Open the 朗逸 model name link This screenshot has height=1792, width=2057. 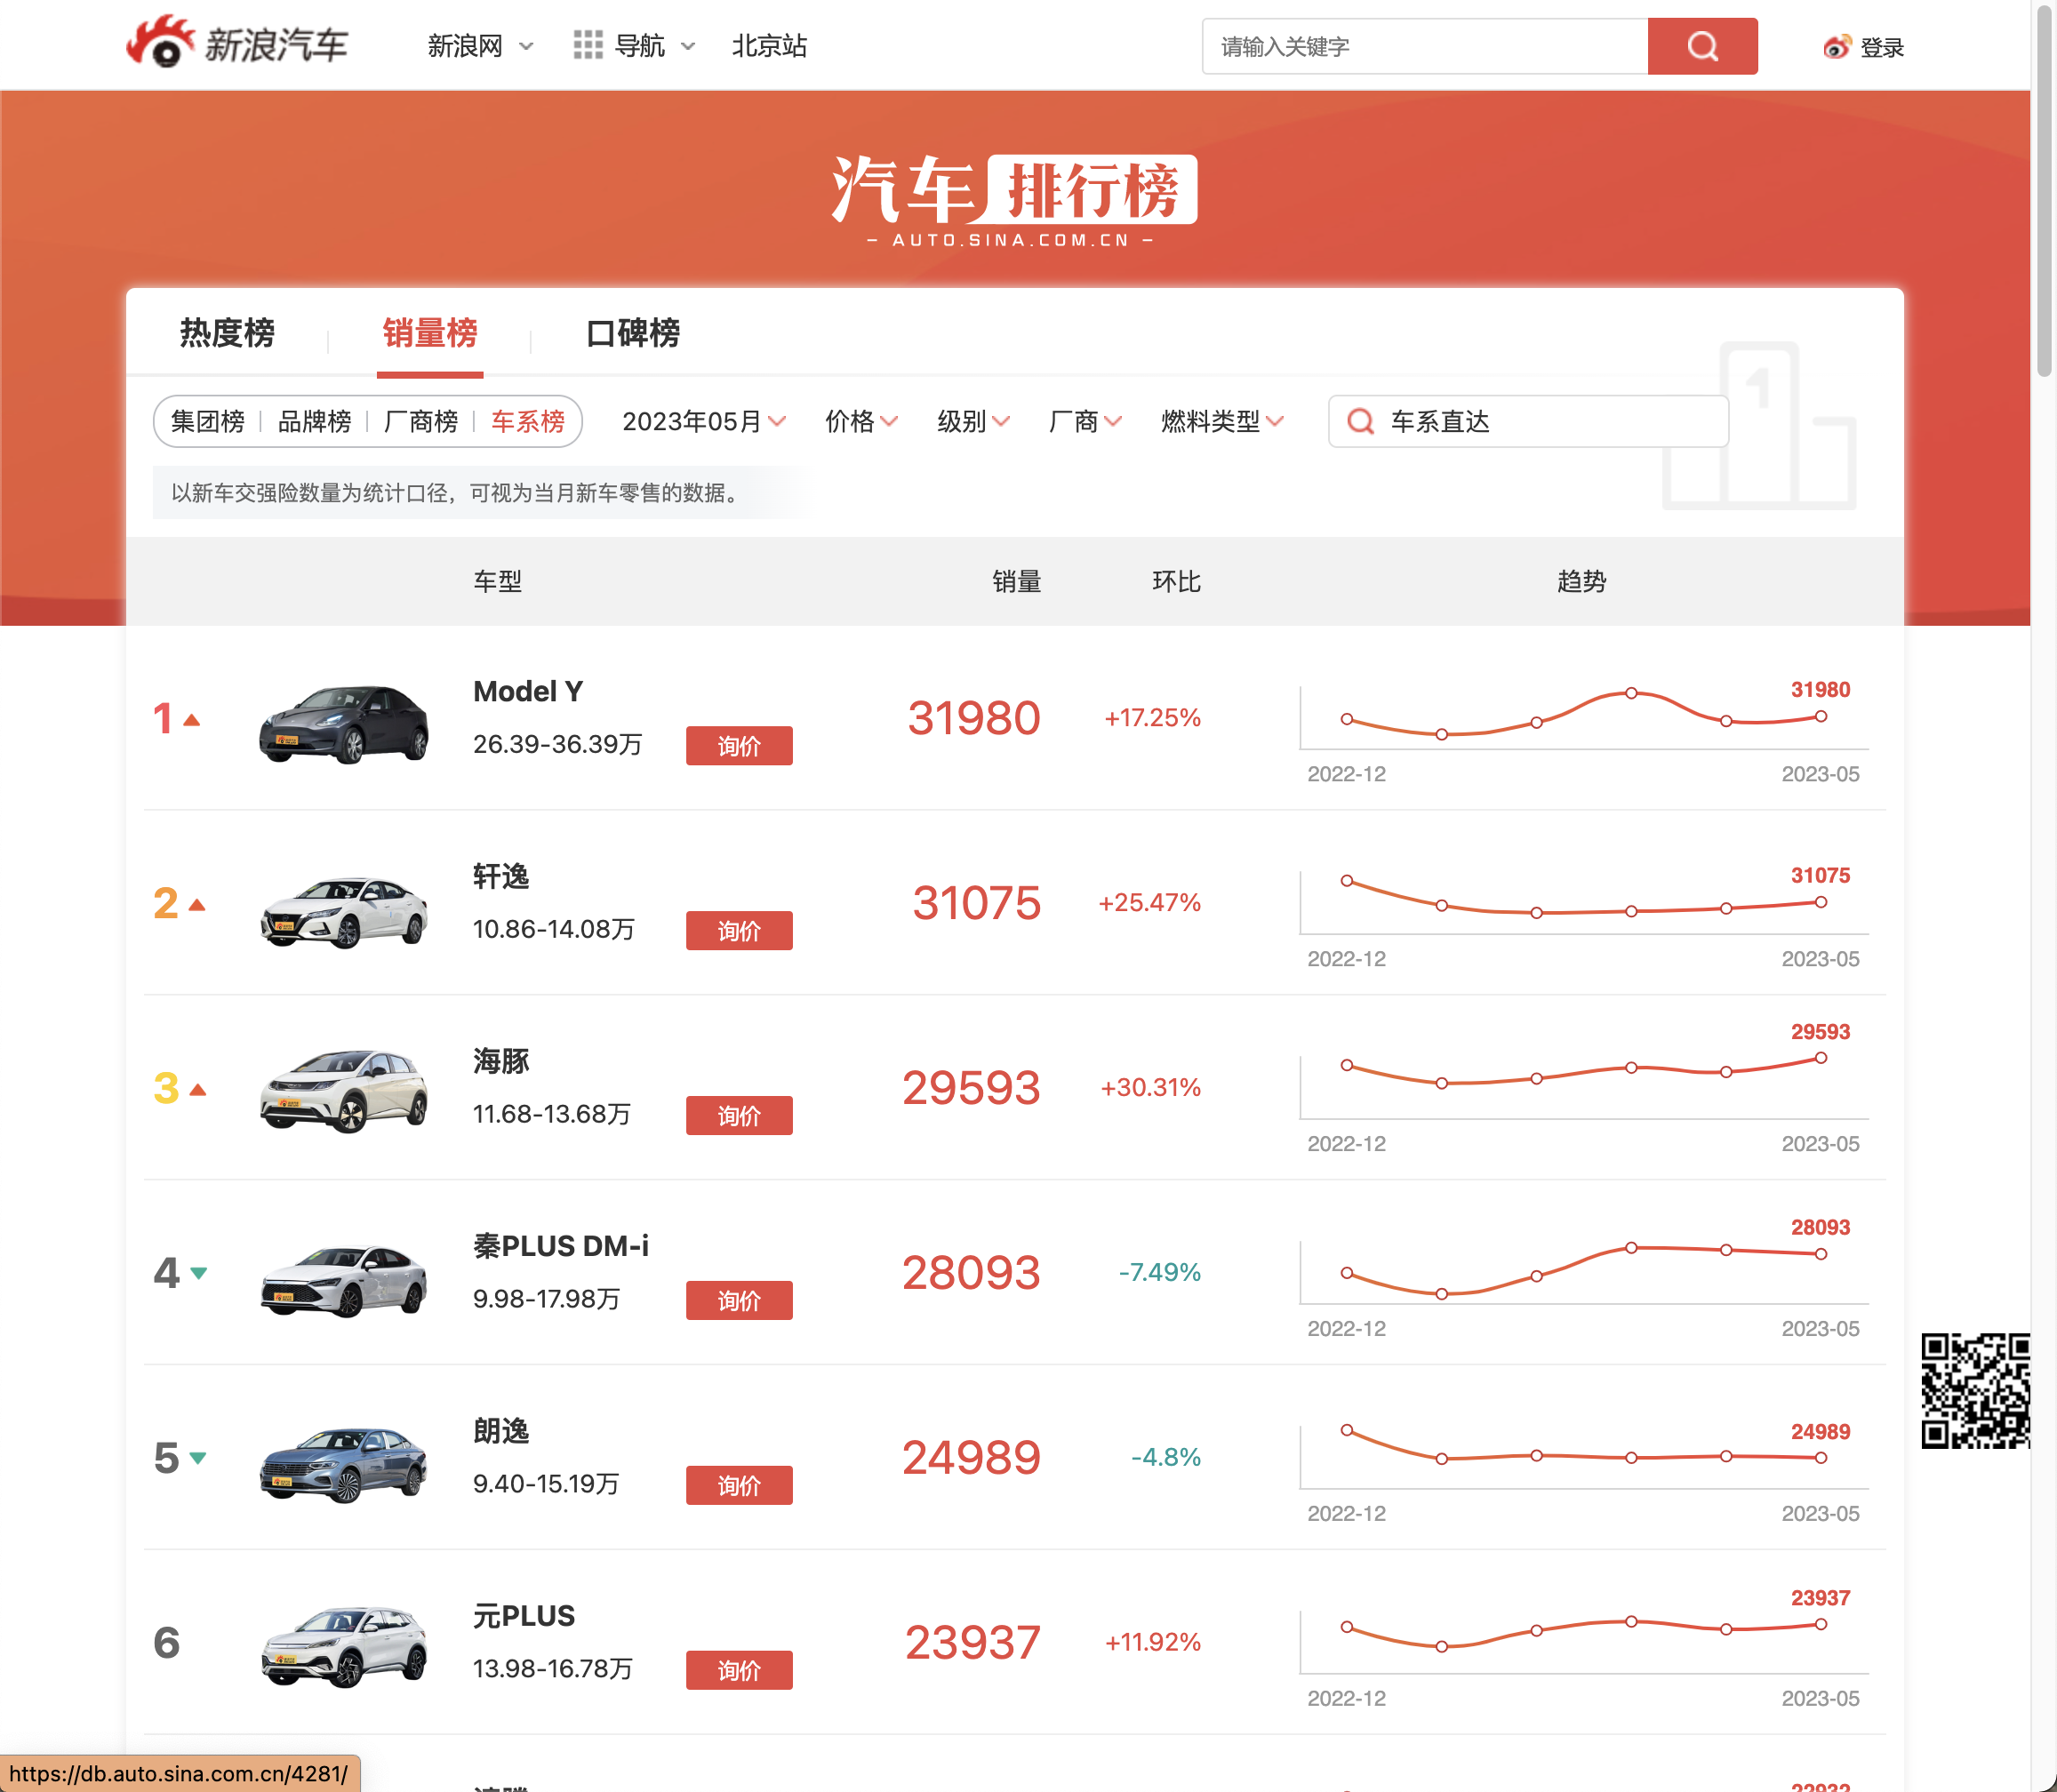pyautogui.click(x=501, y=1431)
